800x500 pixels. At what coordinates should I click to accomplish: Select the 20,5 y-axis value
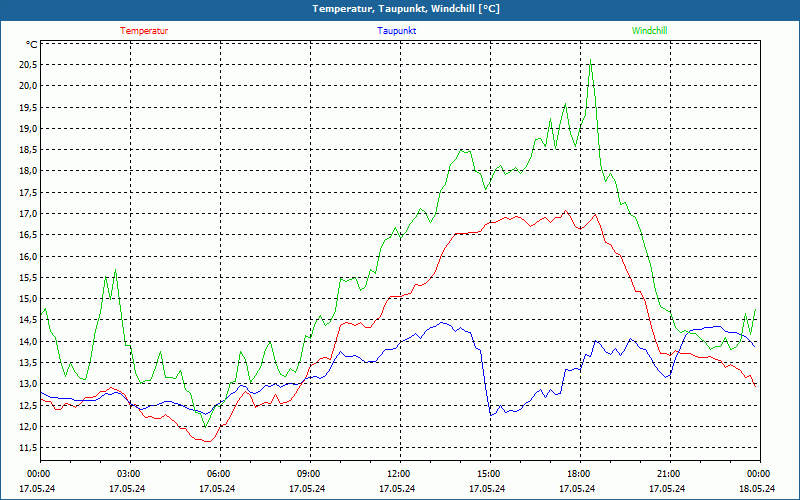[x=28, y=64]
